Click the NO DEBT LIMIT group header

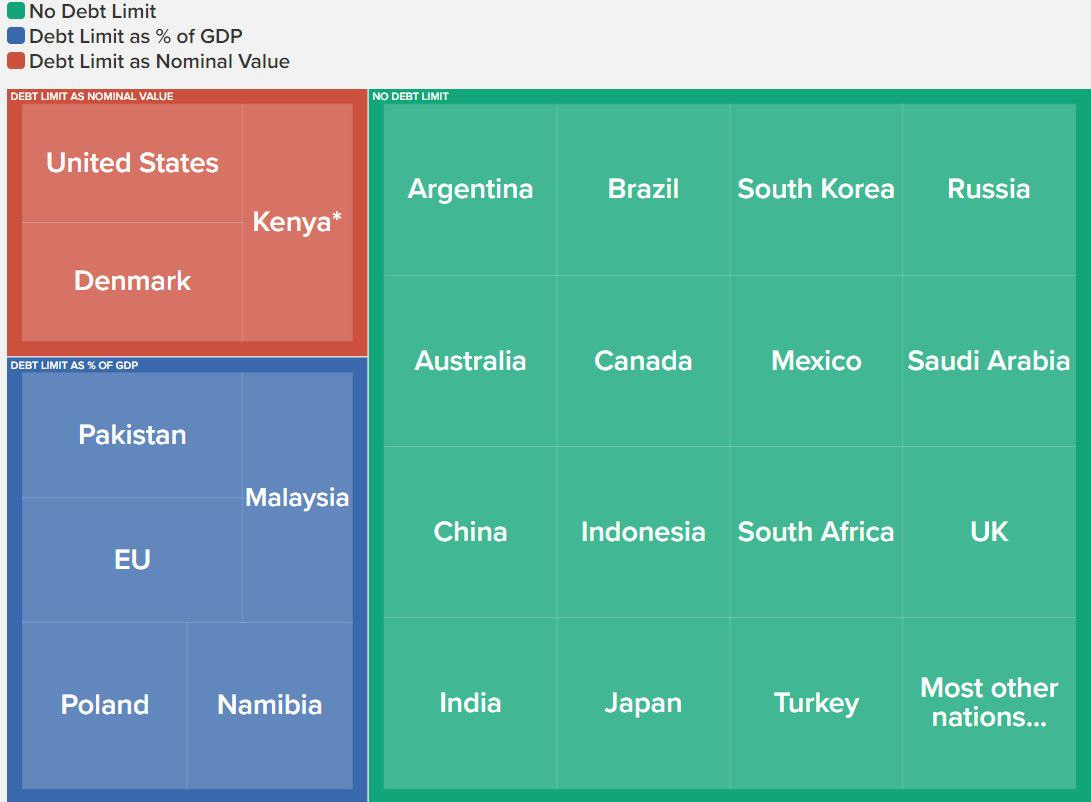pyautogui.click(x=411, y=96)
